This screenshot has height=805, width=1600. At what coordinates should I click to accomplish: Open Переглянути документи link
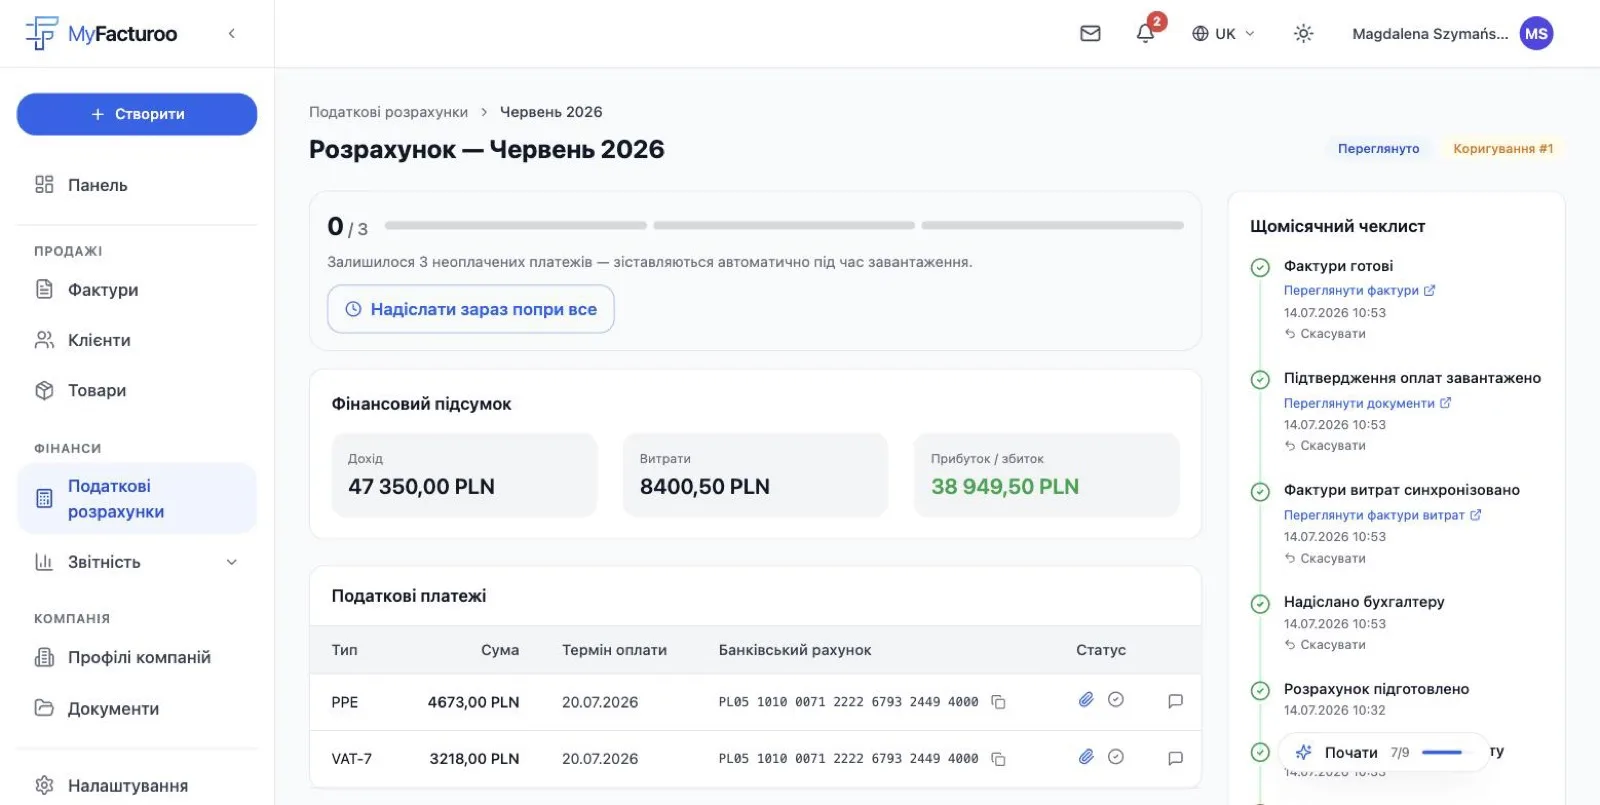point(1367,403)
